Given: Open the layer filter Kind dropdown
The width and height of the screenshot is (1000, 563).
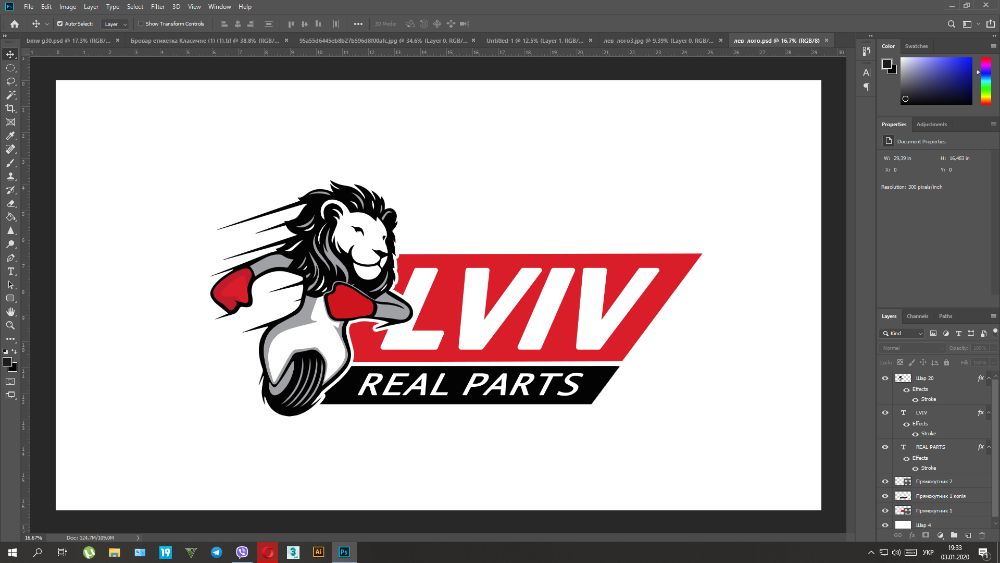Looking at the screenshot, I should pyautogui.click(x=902, y=333).
